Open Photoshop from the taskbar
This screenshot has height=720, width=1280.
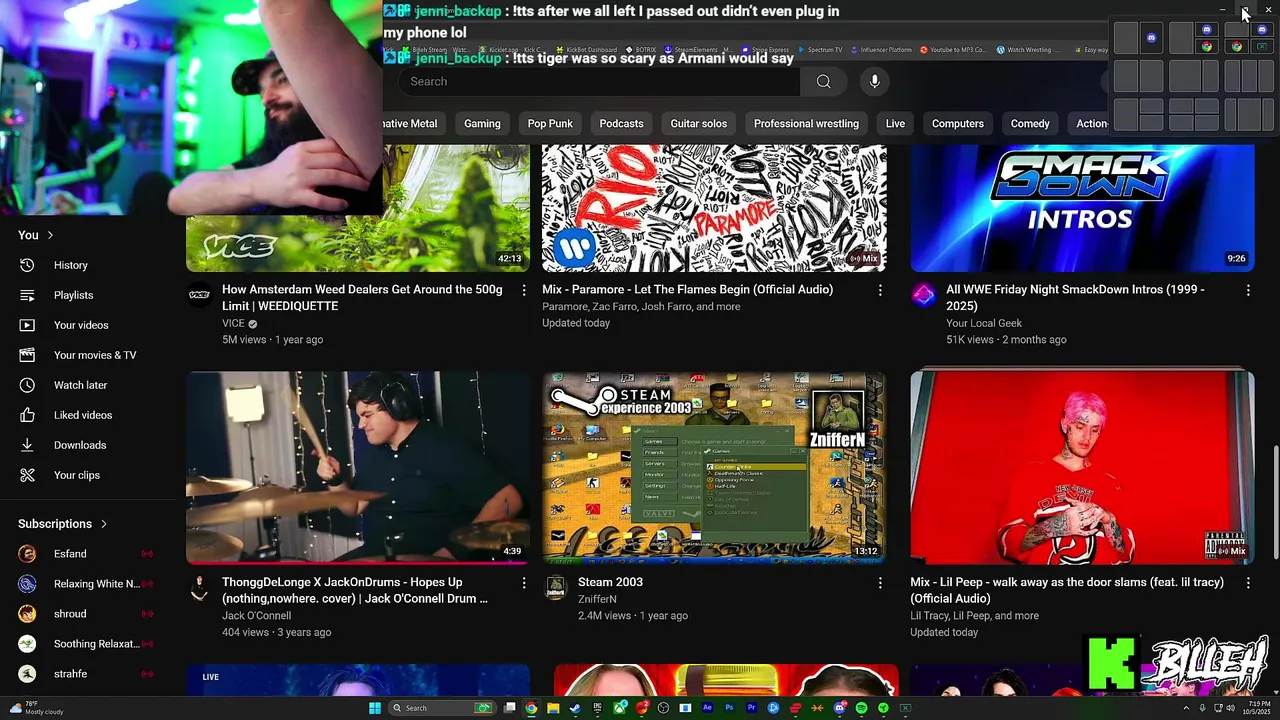click(x=729, y=708)
